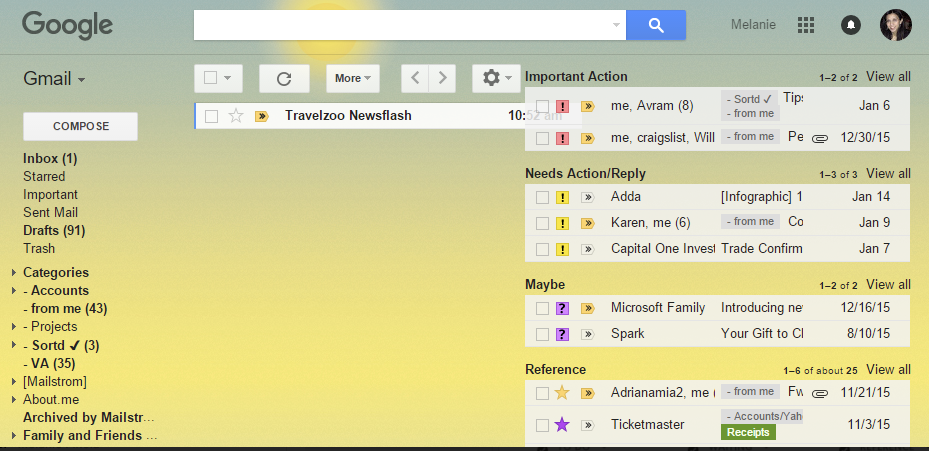Check the Travelzoo Newsflash email checkbox
Screen dimensions: 929x451
212,116
